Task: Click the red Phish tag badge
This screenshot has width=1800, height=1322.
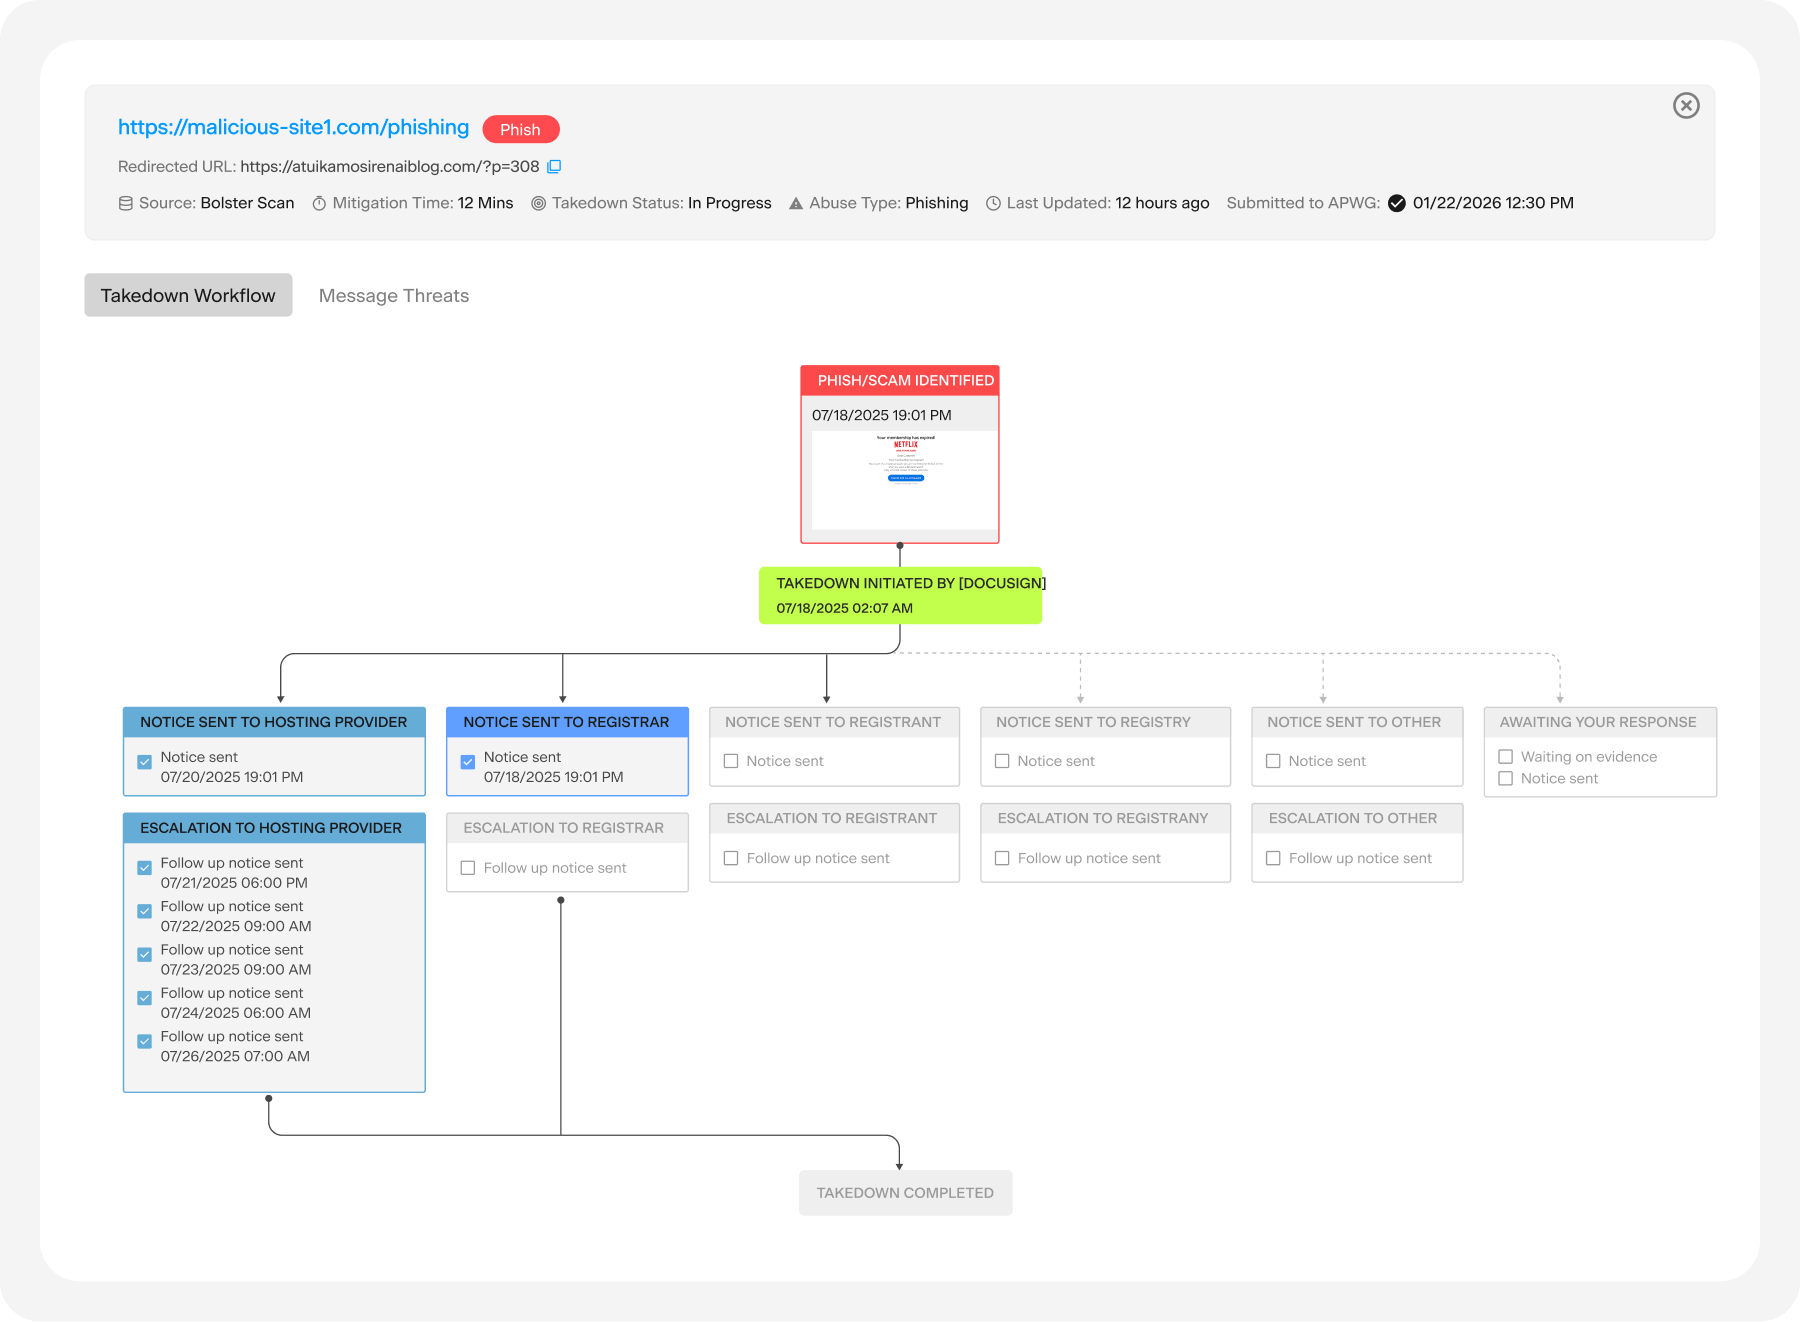Action: pyautogui.click(x=520, y=130)
